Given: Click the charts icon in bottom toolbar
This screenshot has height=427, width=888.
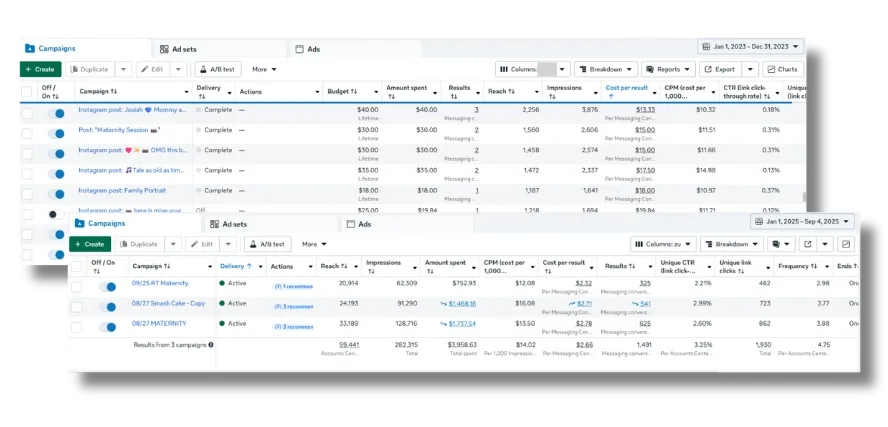Looking at the screenshot, I should click(846, 244).
